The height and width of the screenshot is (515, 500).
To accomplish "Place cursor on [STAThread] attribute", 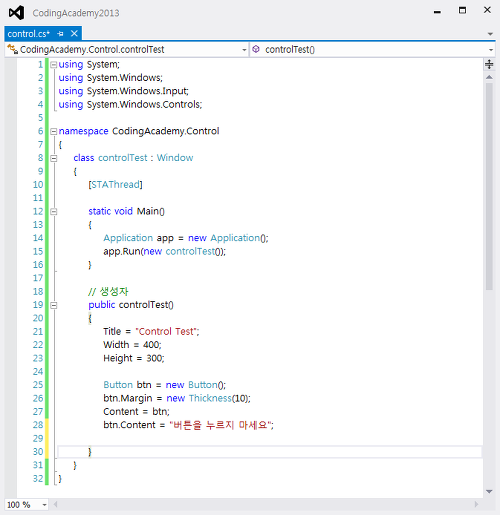I will pyautogui.click(x=115, y=184).
